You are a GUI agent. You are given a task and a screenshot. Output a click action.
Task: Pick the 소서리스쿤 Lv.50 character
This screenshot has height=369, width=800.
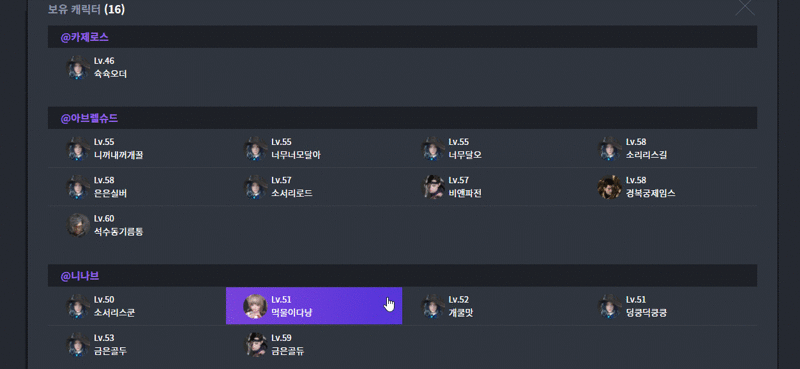coord(137,306)
